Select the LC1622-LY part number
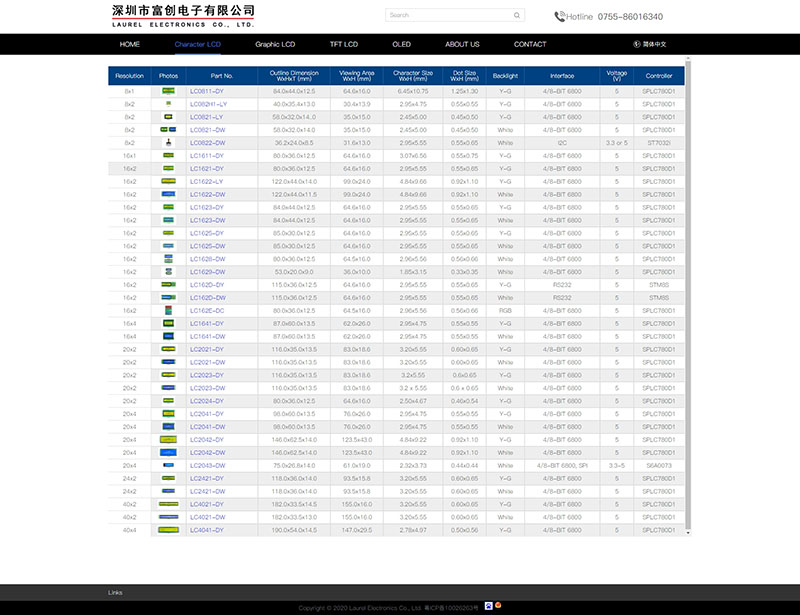Viewport: 800px width, 615px height. [207, 182]
